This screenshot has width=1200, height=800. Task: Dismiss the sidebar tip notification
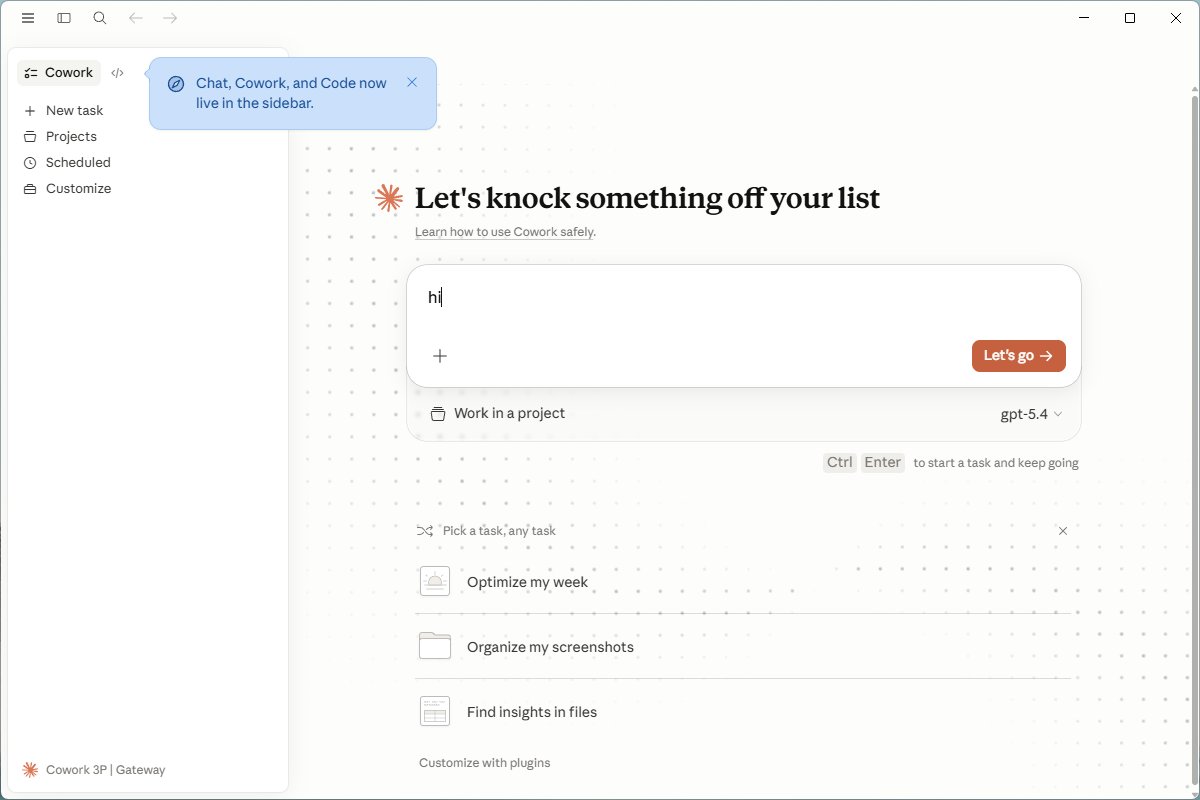(412, 83)
